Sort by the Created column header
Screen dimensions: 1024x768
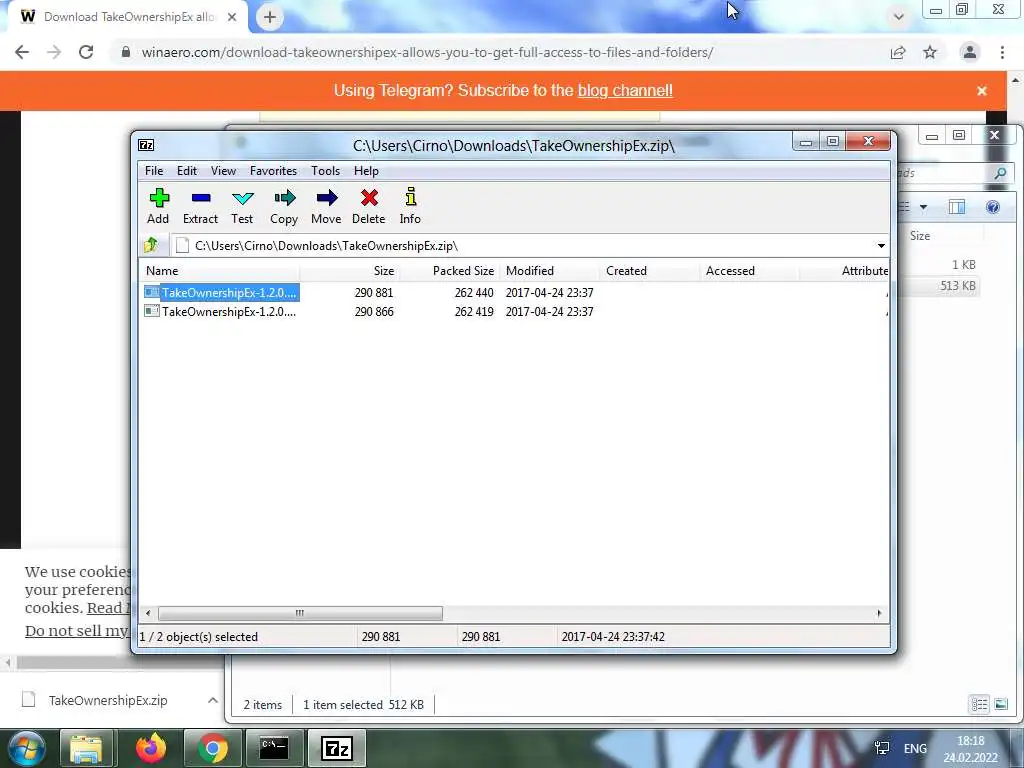click(x=649, y=270)
